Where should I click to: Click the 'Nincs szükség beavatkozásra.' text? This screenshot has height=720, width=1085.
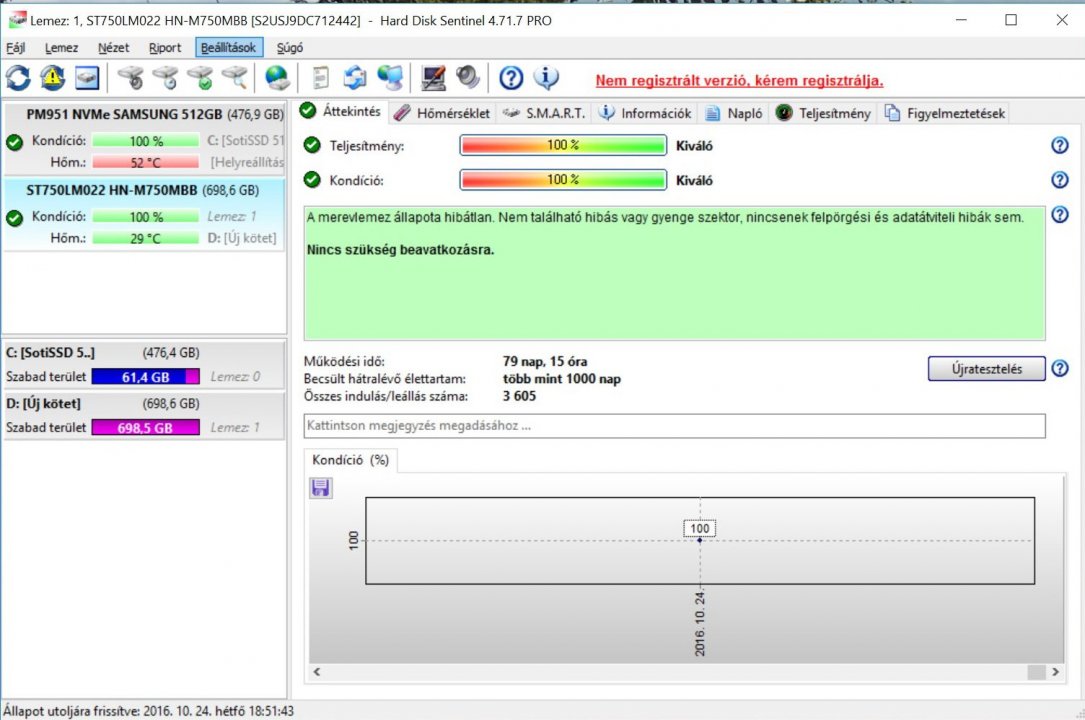[x=400, y=250]
